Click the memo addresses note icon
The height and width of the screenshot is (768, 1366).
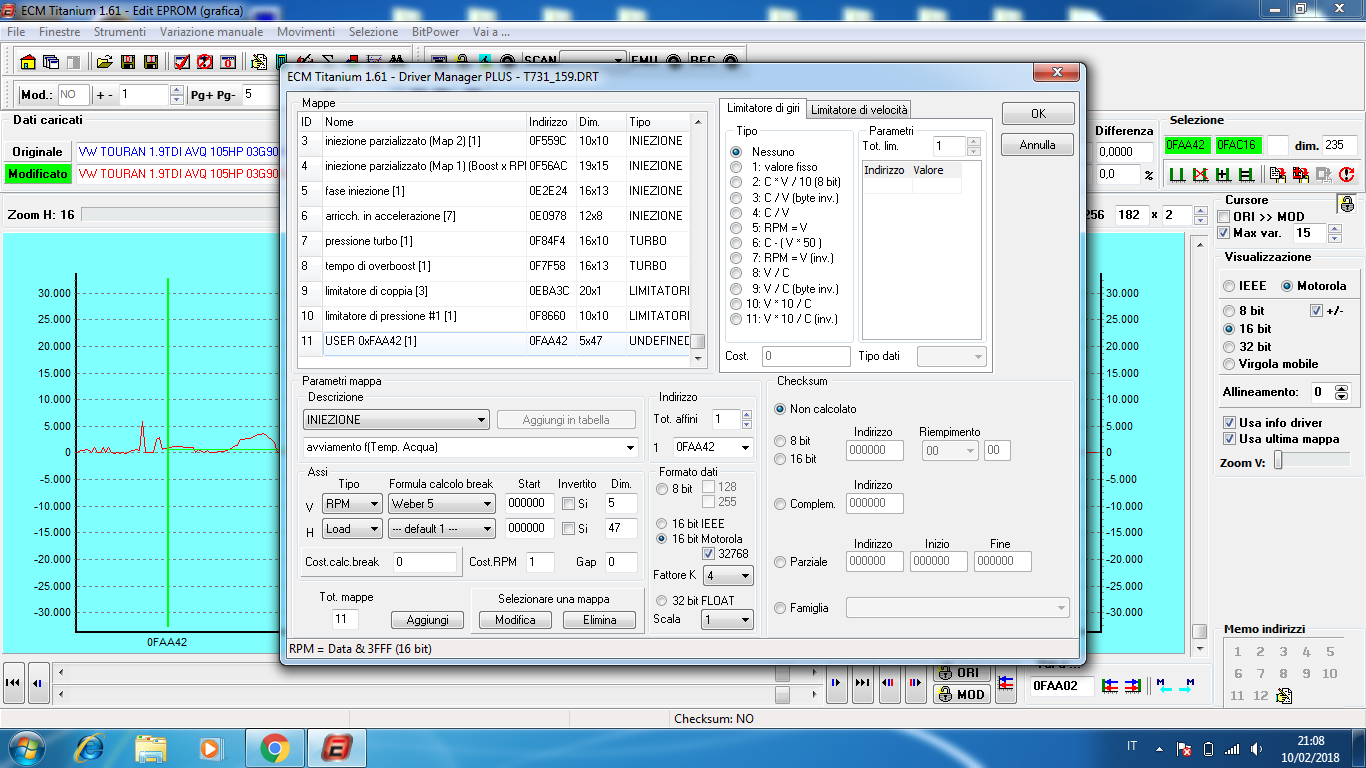[x=1284, y=695]
